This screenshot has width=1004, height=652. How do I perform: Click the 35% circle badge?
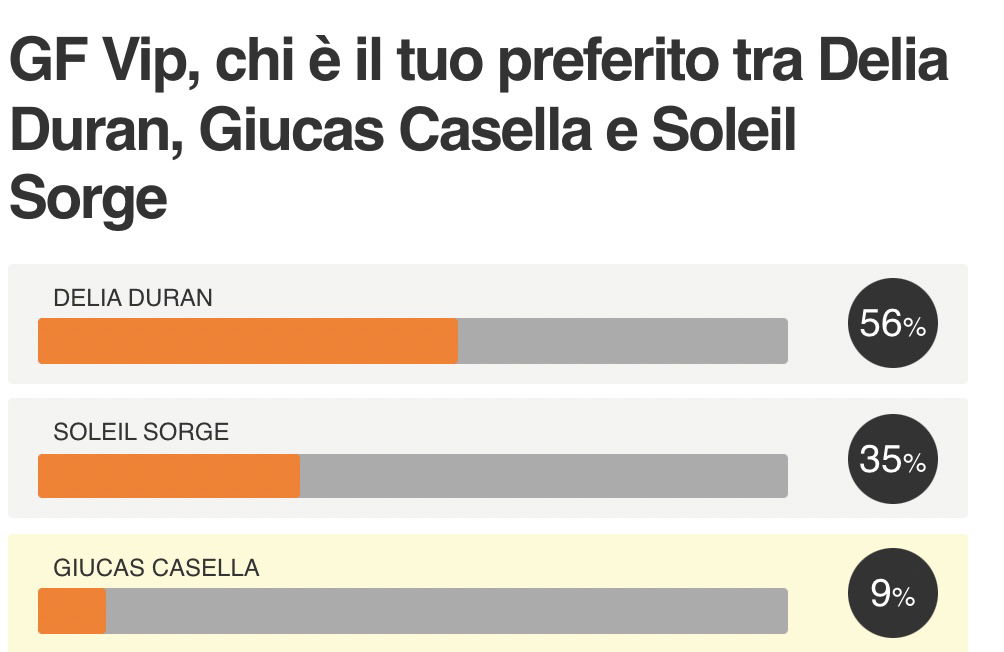(x=893, y=459)
